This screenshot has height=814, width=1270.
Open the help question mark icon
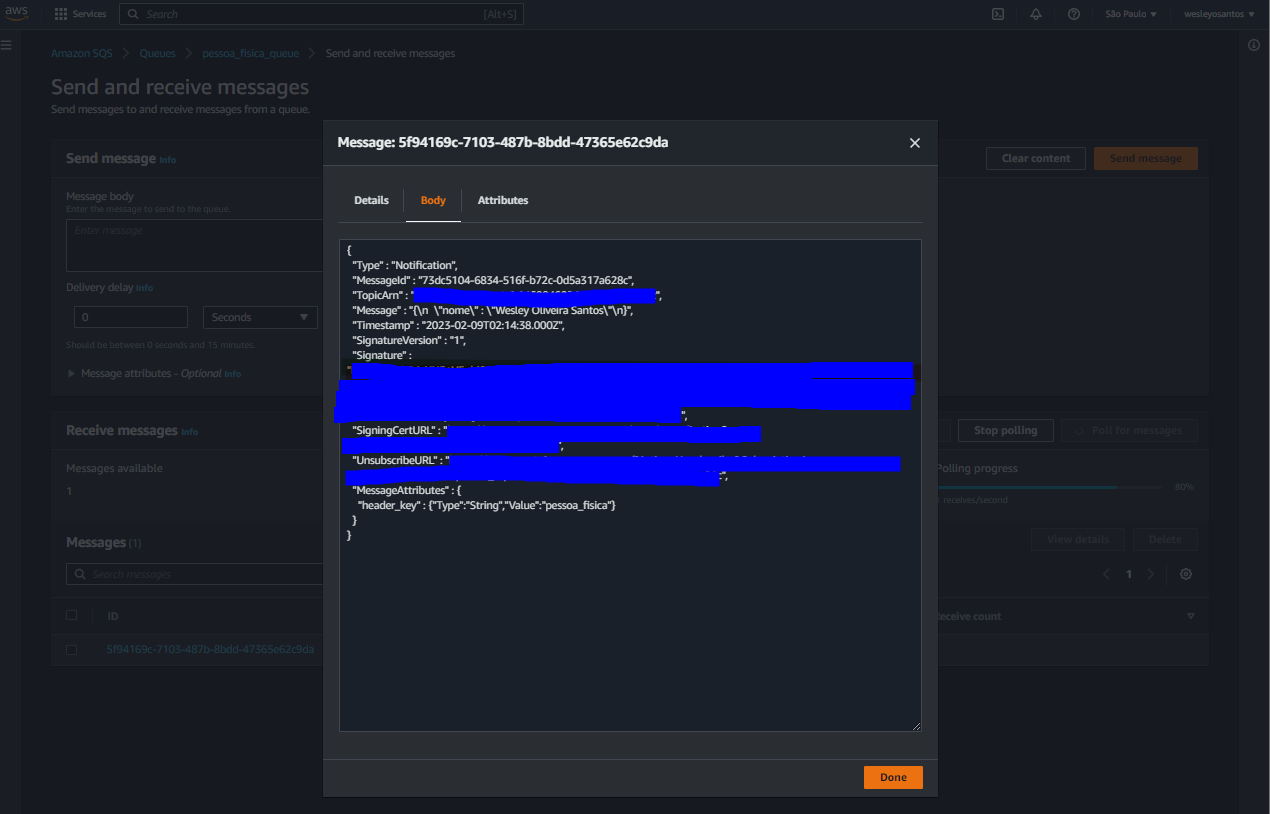1073,14
